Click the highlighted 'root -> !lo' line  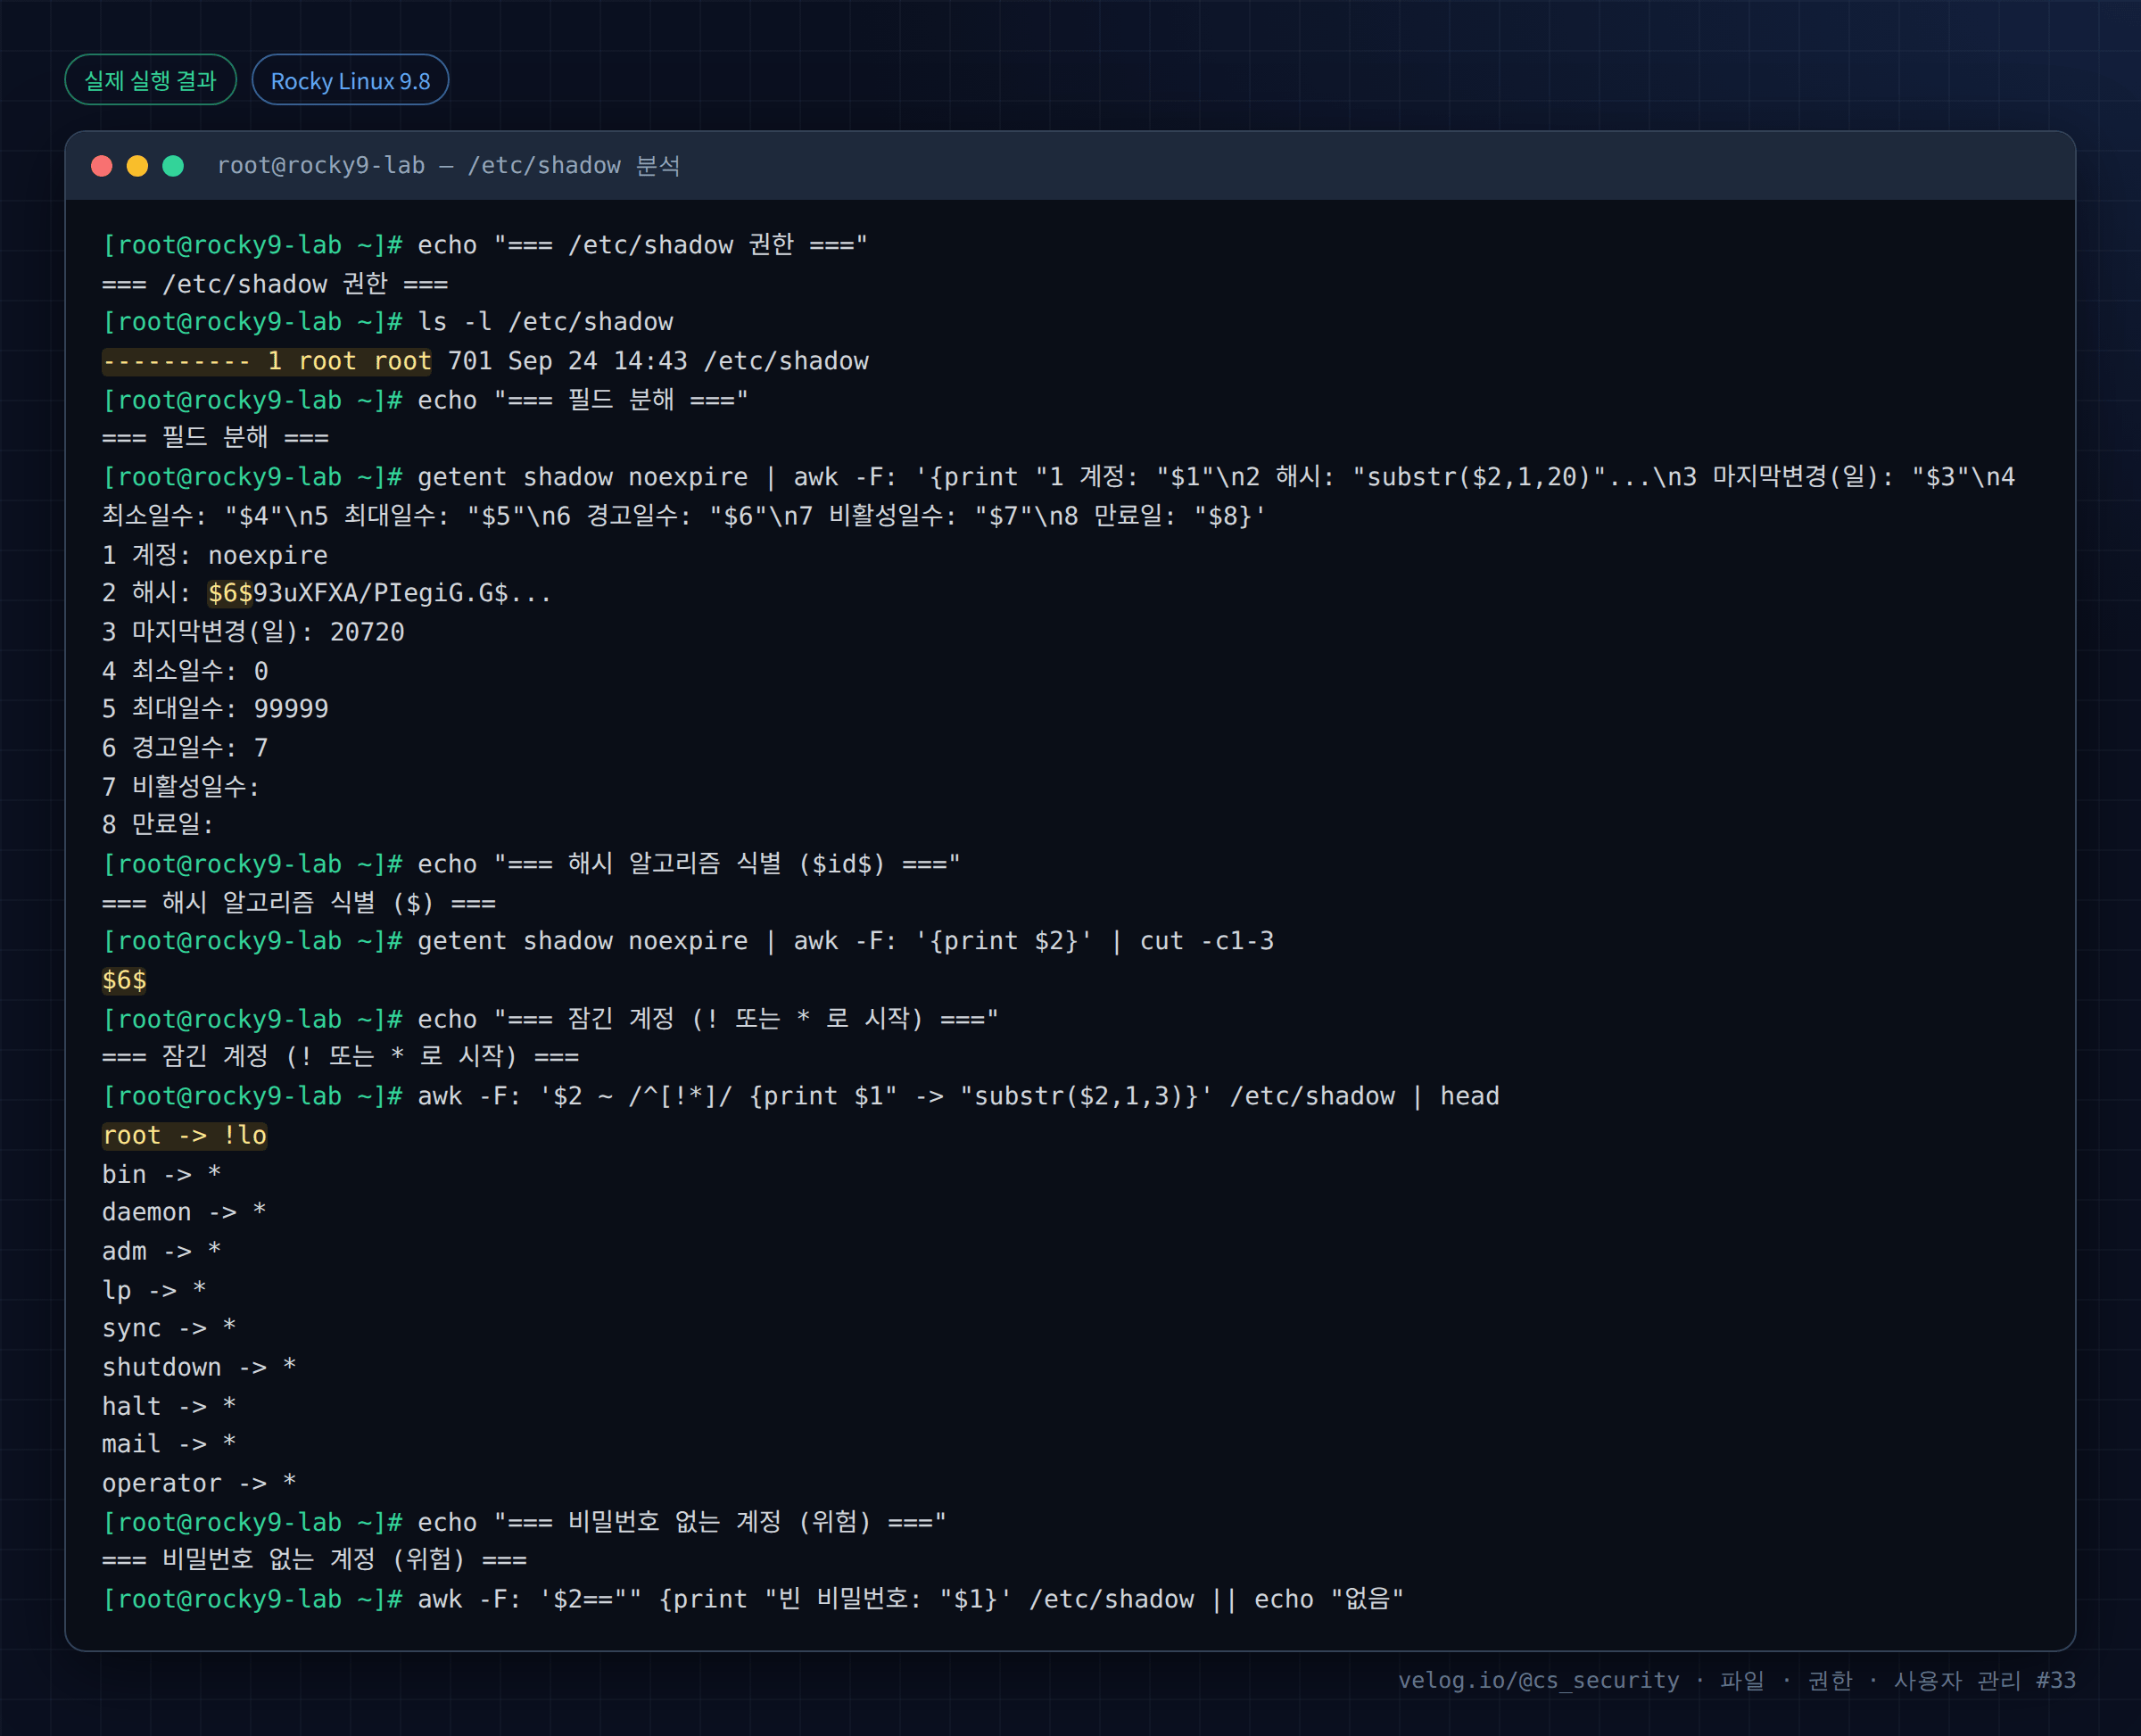coord(185,1135)
